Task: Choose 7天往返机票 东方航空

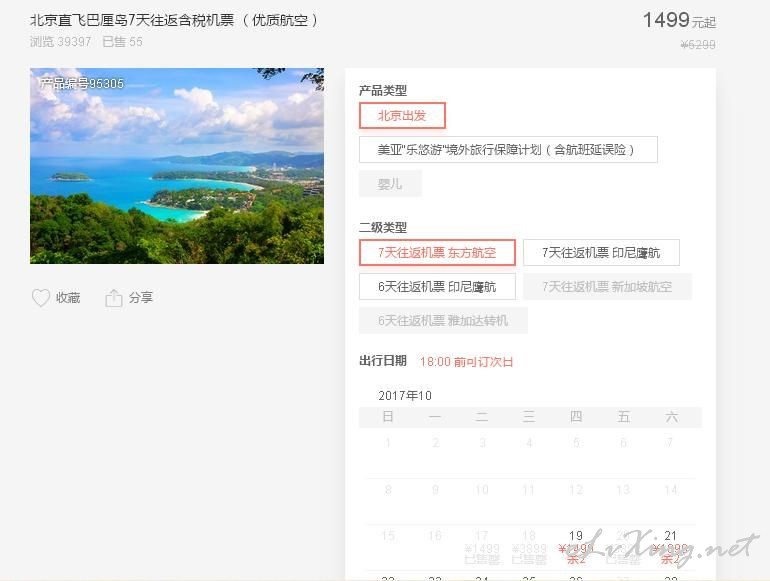Action: tap(437, 252)
